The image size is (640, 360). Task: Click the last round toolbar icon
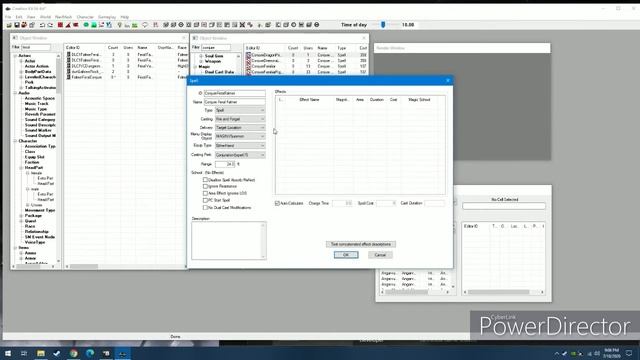pos(316,25)
